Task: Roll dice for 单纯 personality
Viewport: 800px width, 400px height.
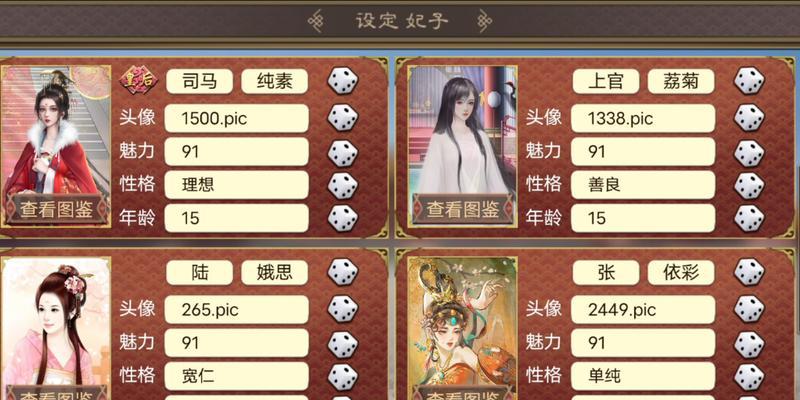Action: (x=749, y=377)
